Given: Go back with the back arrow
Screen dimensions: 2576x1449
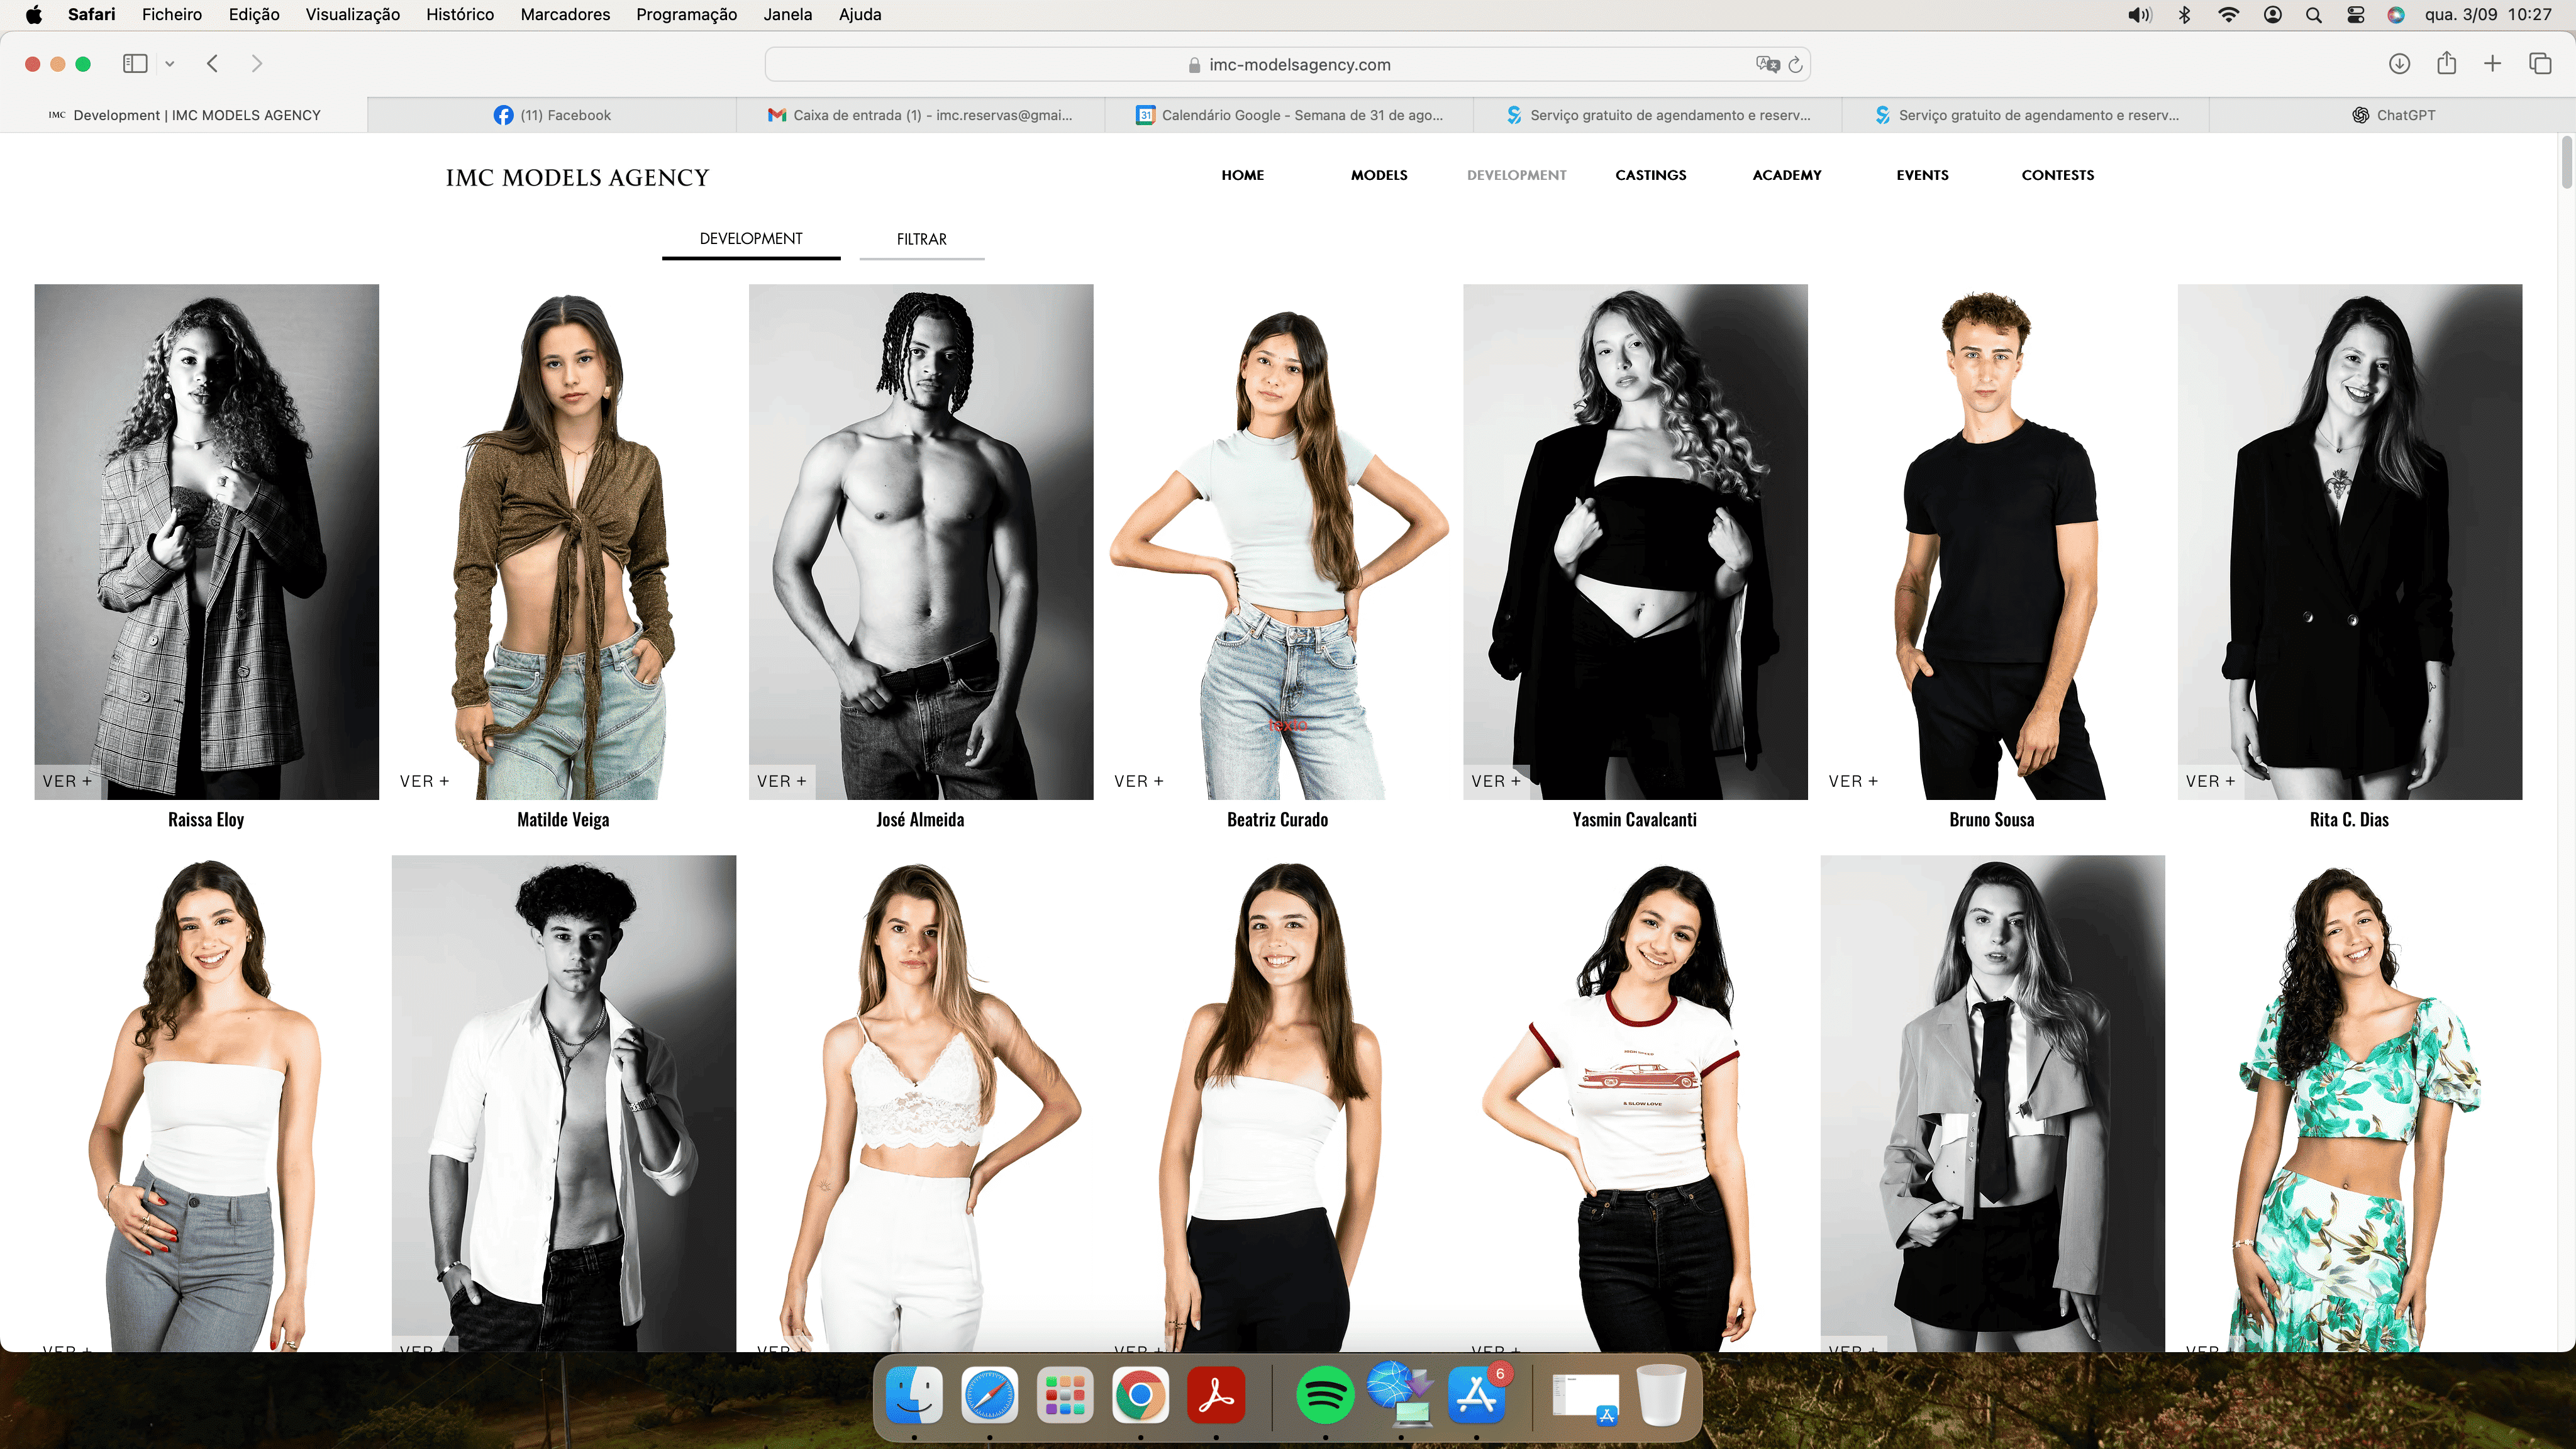Looking at the screenshot, I should tap(212, 64).
